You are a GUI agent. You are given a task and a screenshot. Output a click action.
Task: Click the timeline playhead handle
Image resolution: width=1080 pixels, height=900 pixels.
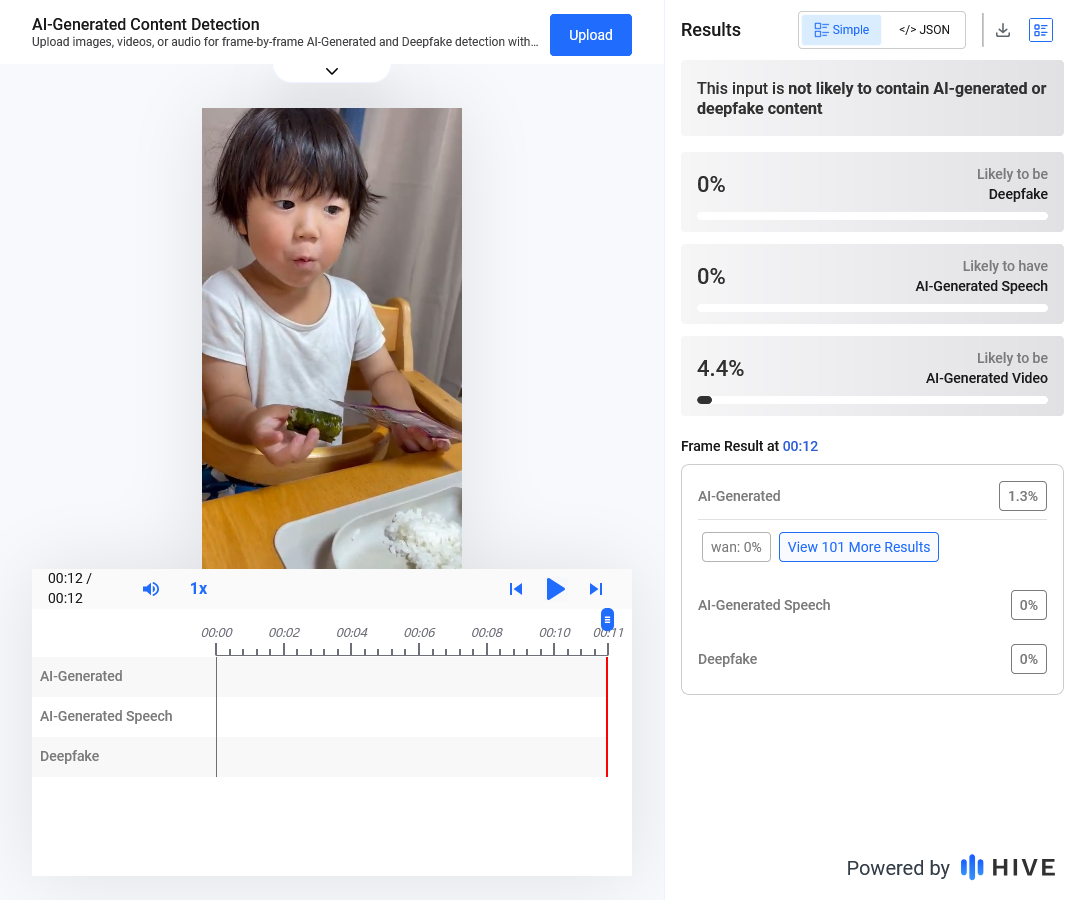coord(607,619)
